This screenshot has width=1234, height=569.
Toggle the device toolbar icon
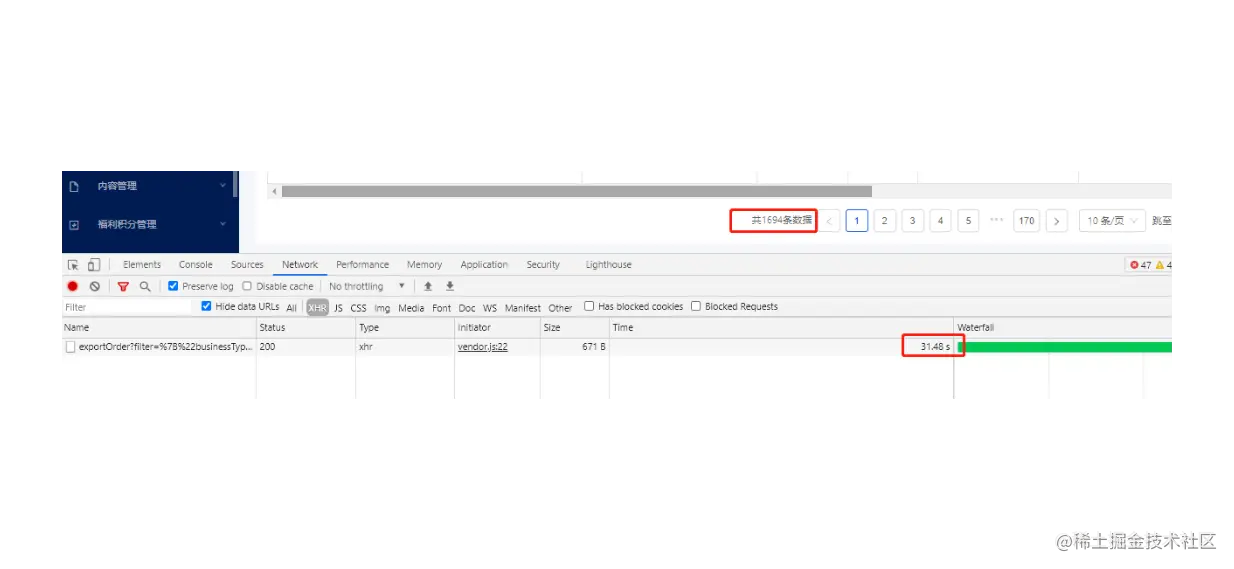(93, 265)
